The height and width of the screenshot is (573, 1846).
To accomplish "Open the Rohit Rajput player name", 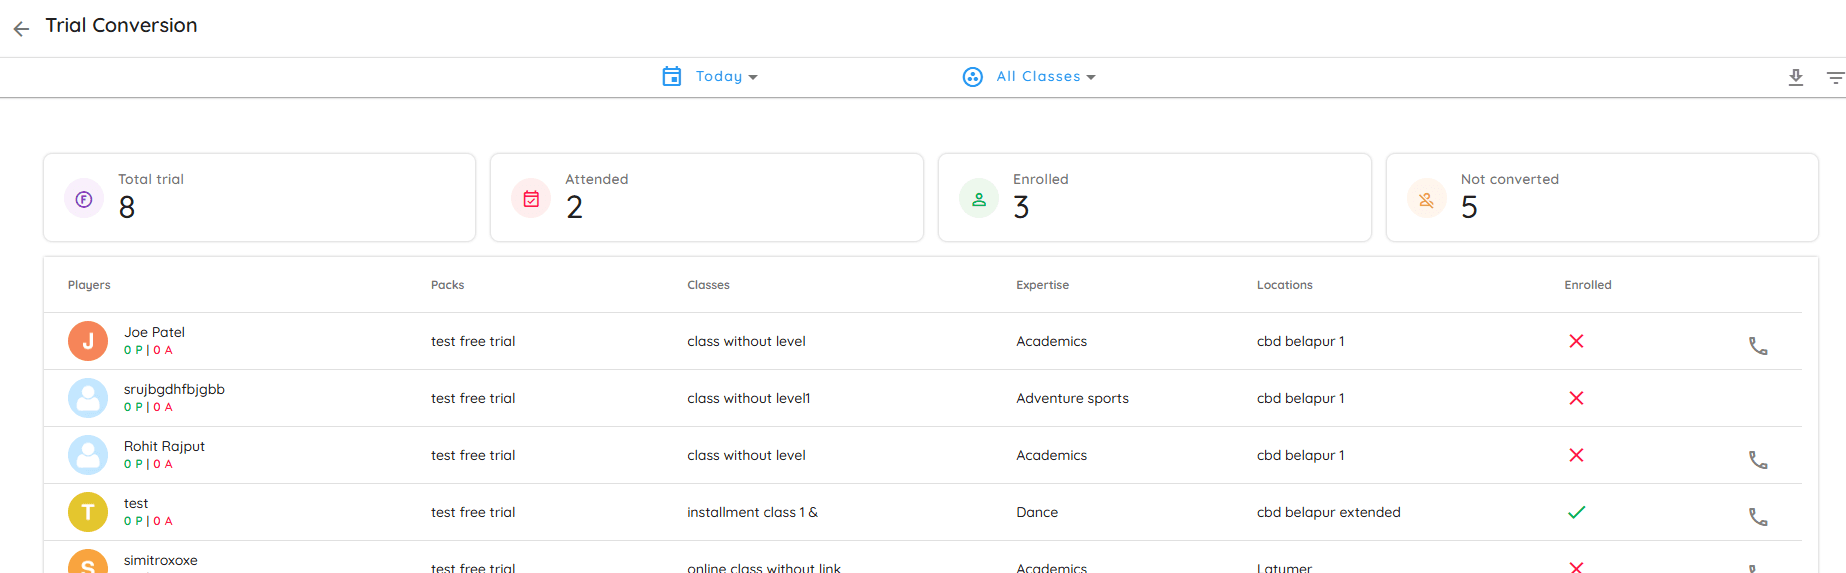I will pyautogui.click(x=164, y=446).
